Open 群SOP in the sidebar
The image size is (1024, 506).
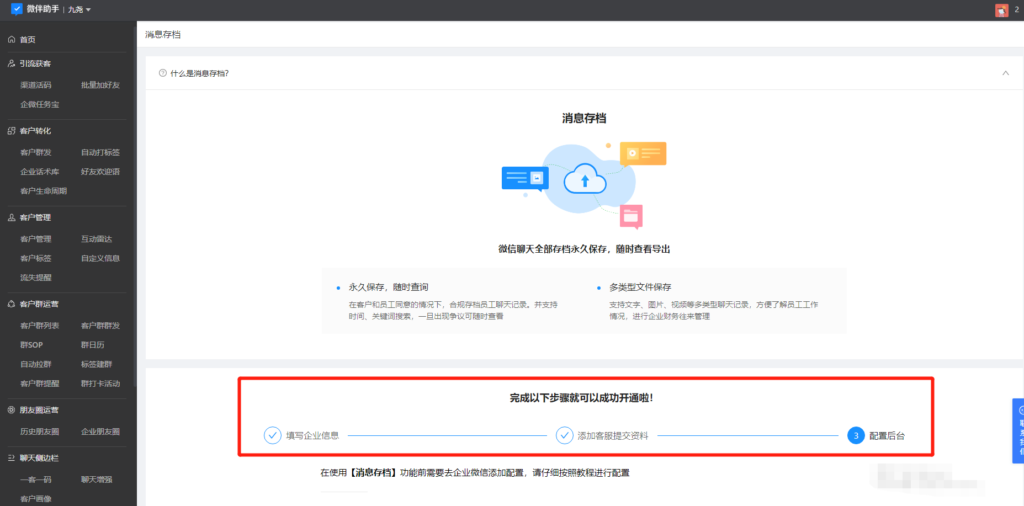click(31, 345)
